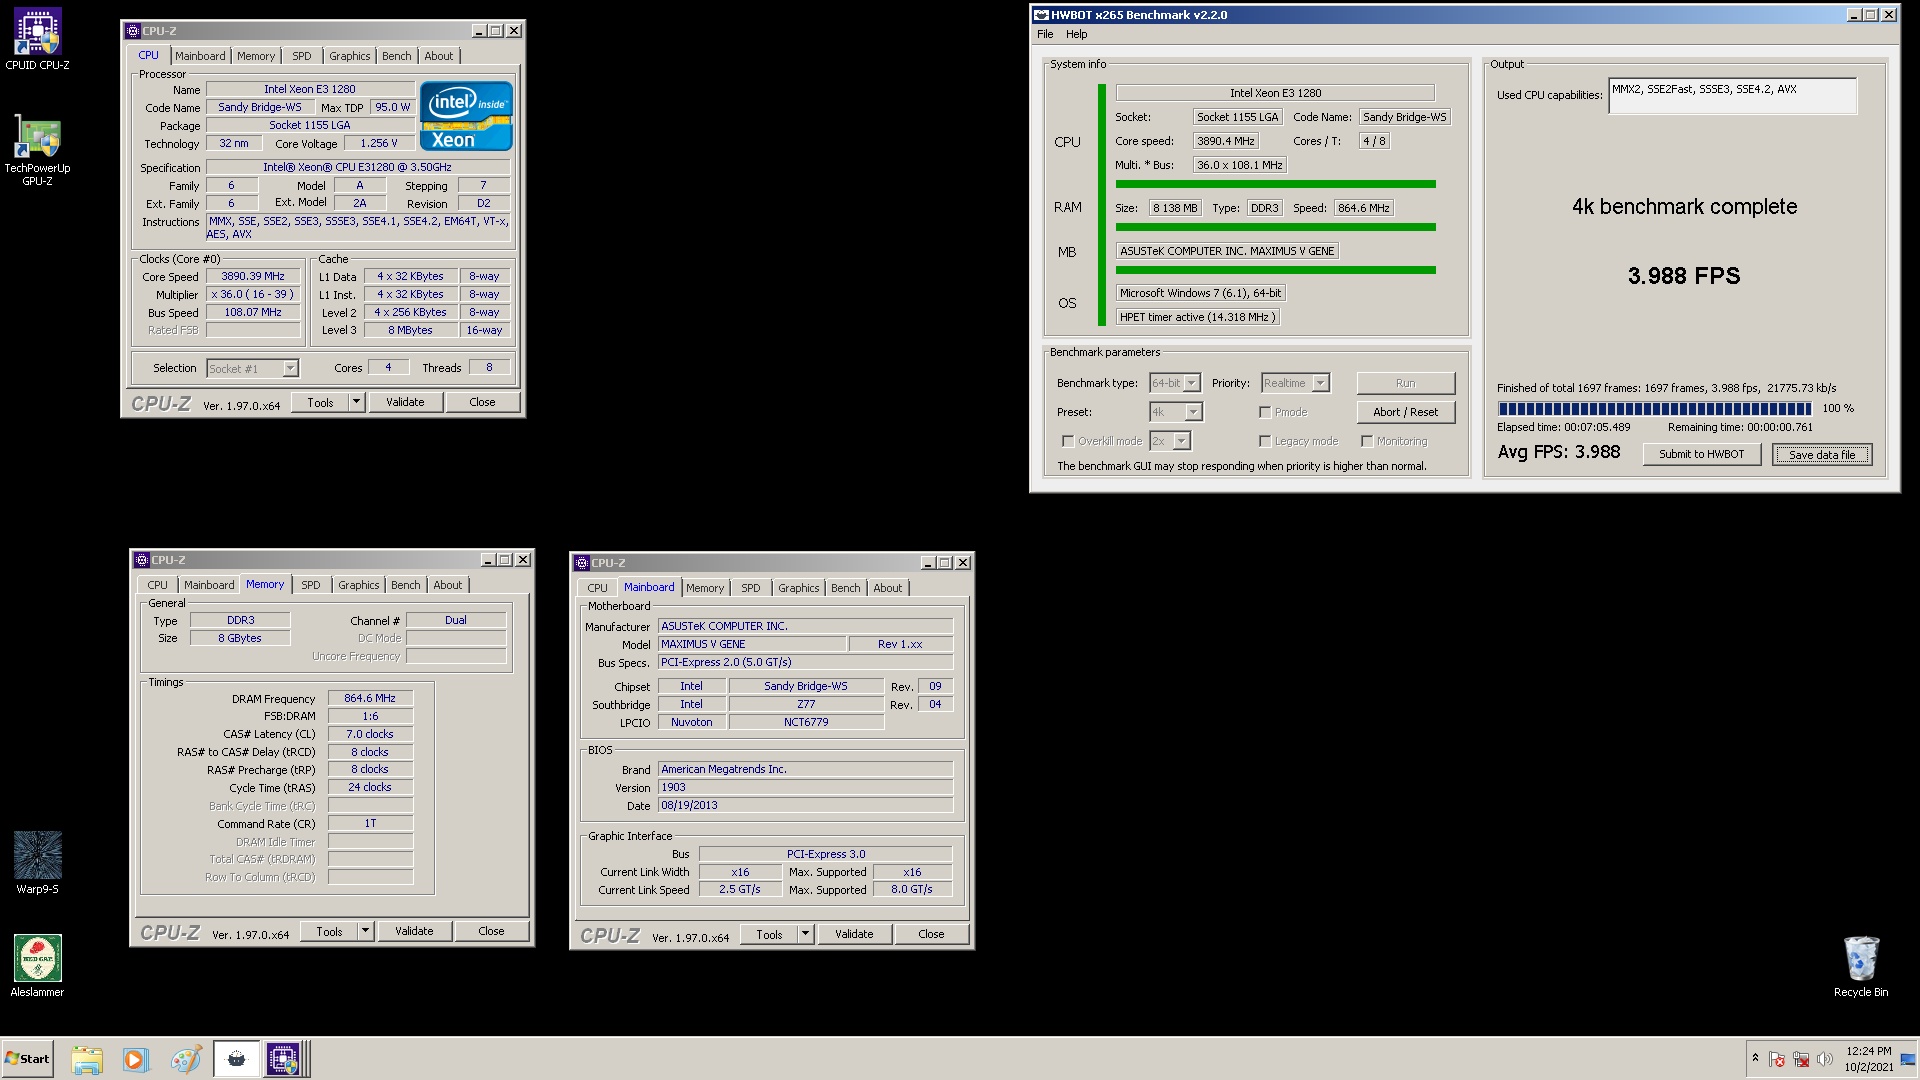Expand the Tools arrow in CPU window
The image size is (1920, 1080).
[356, 402]
